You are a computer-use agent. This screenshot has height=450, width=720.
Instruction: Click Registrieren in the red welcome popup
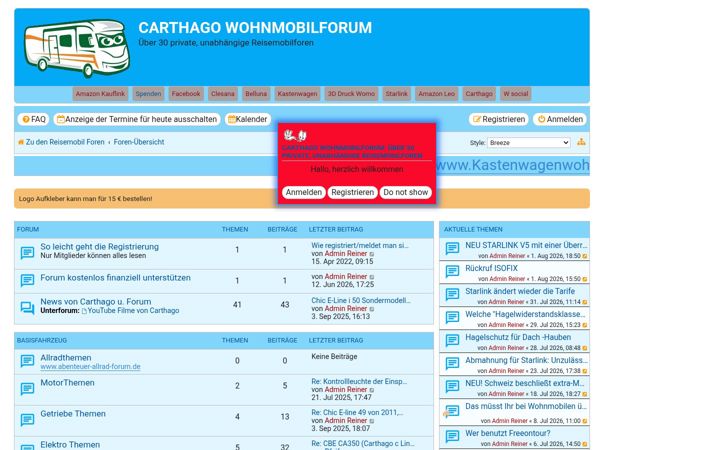[x=353, y=192]
